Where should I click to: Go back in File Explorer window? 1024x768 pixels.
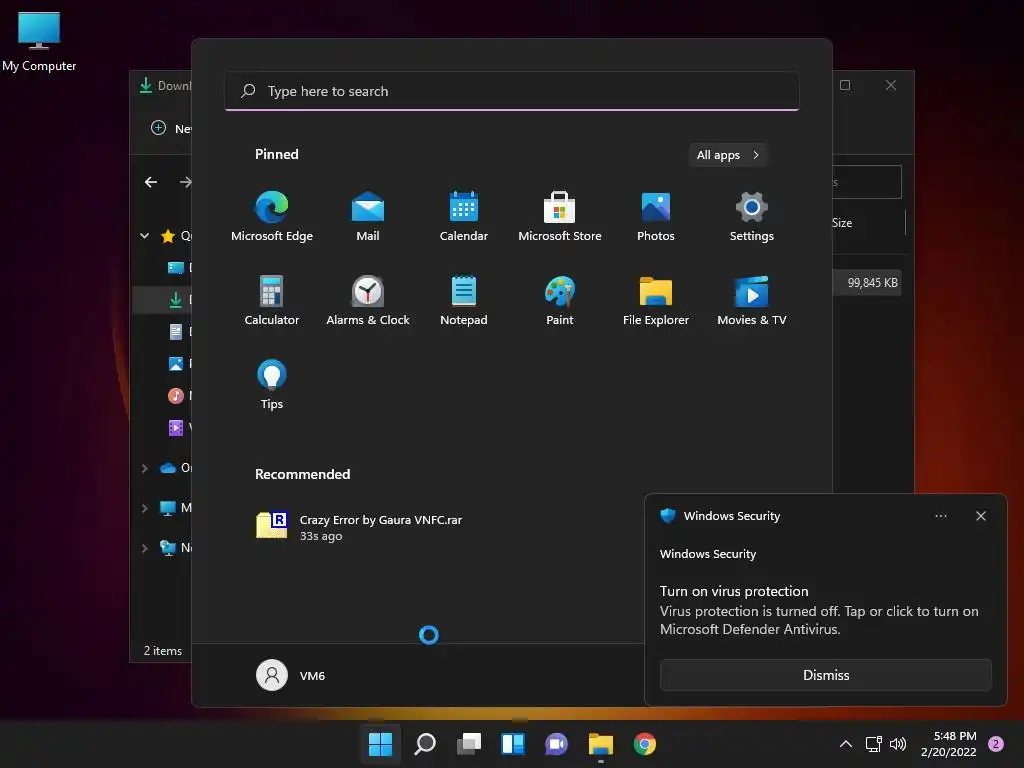pos(151,182)
